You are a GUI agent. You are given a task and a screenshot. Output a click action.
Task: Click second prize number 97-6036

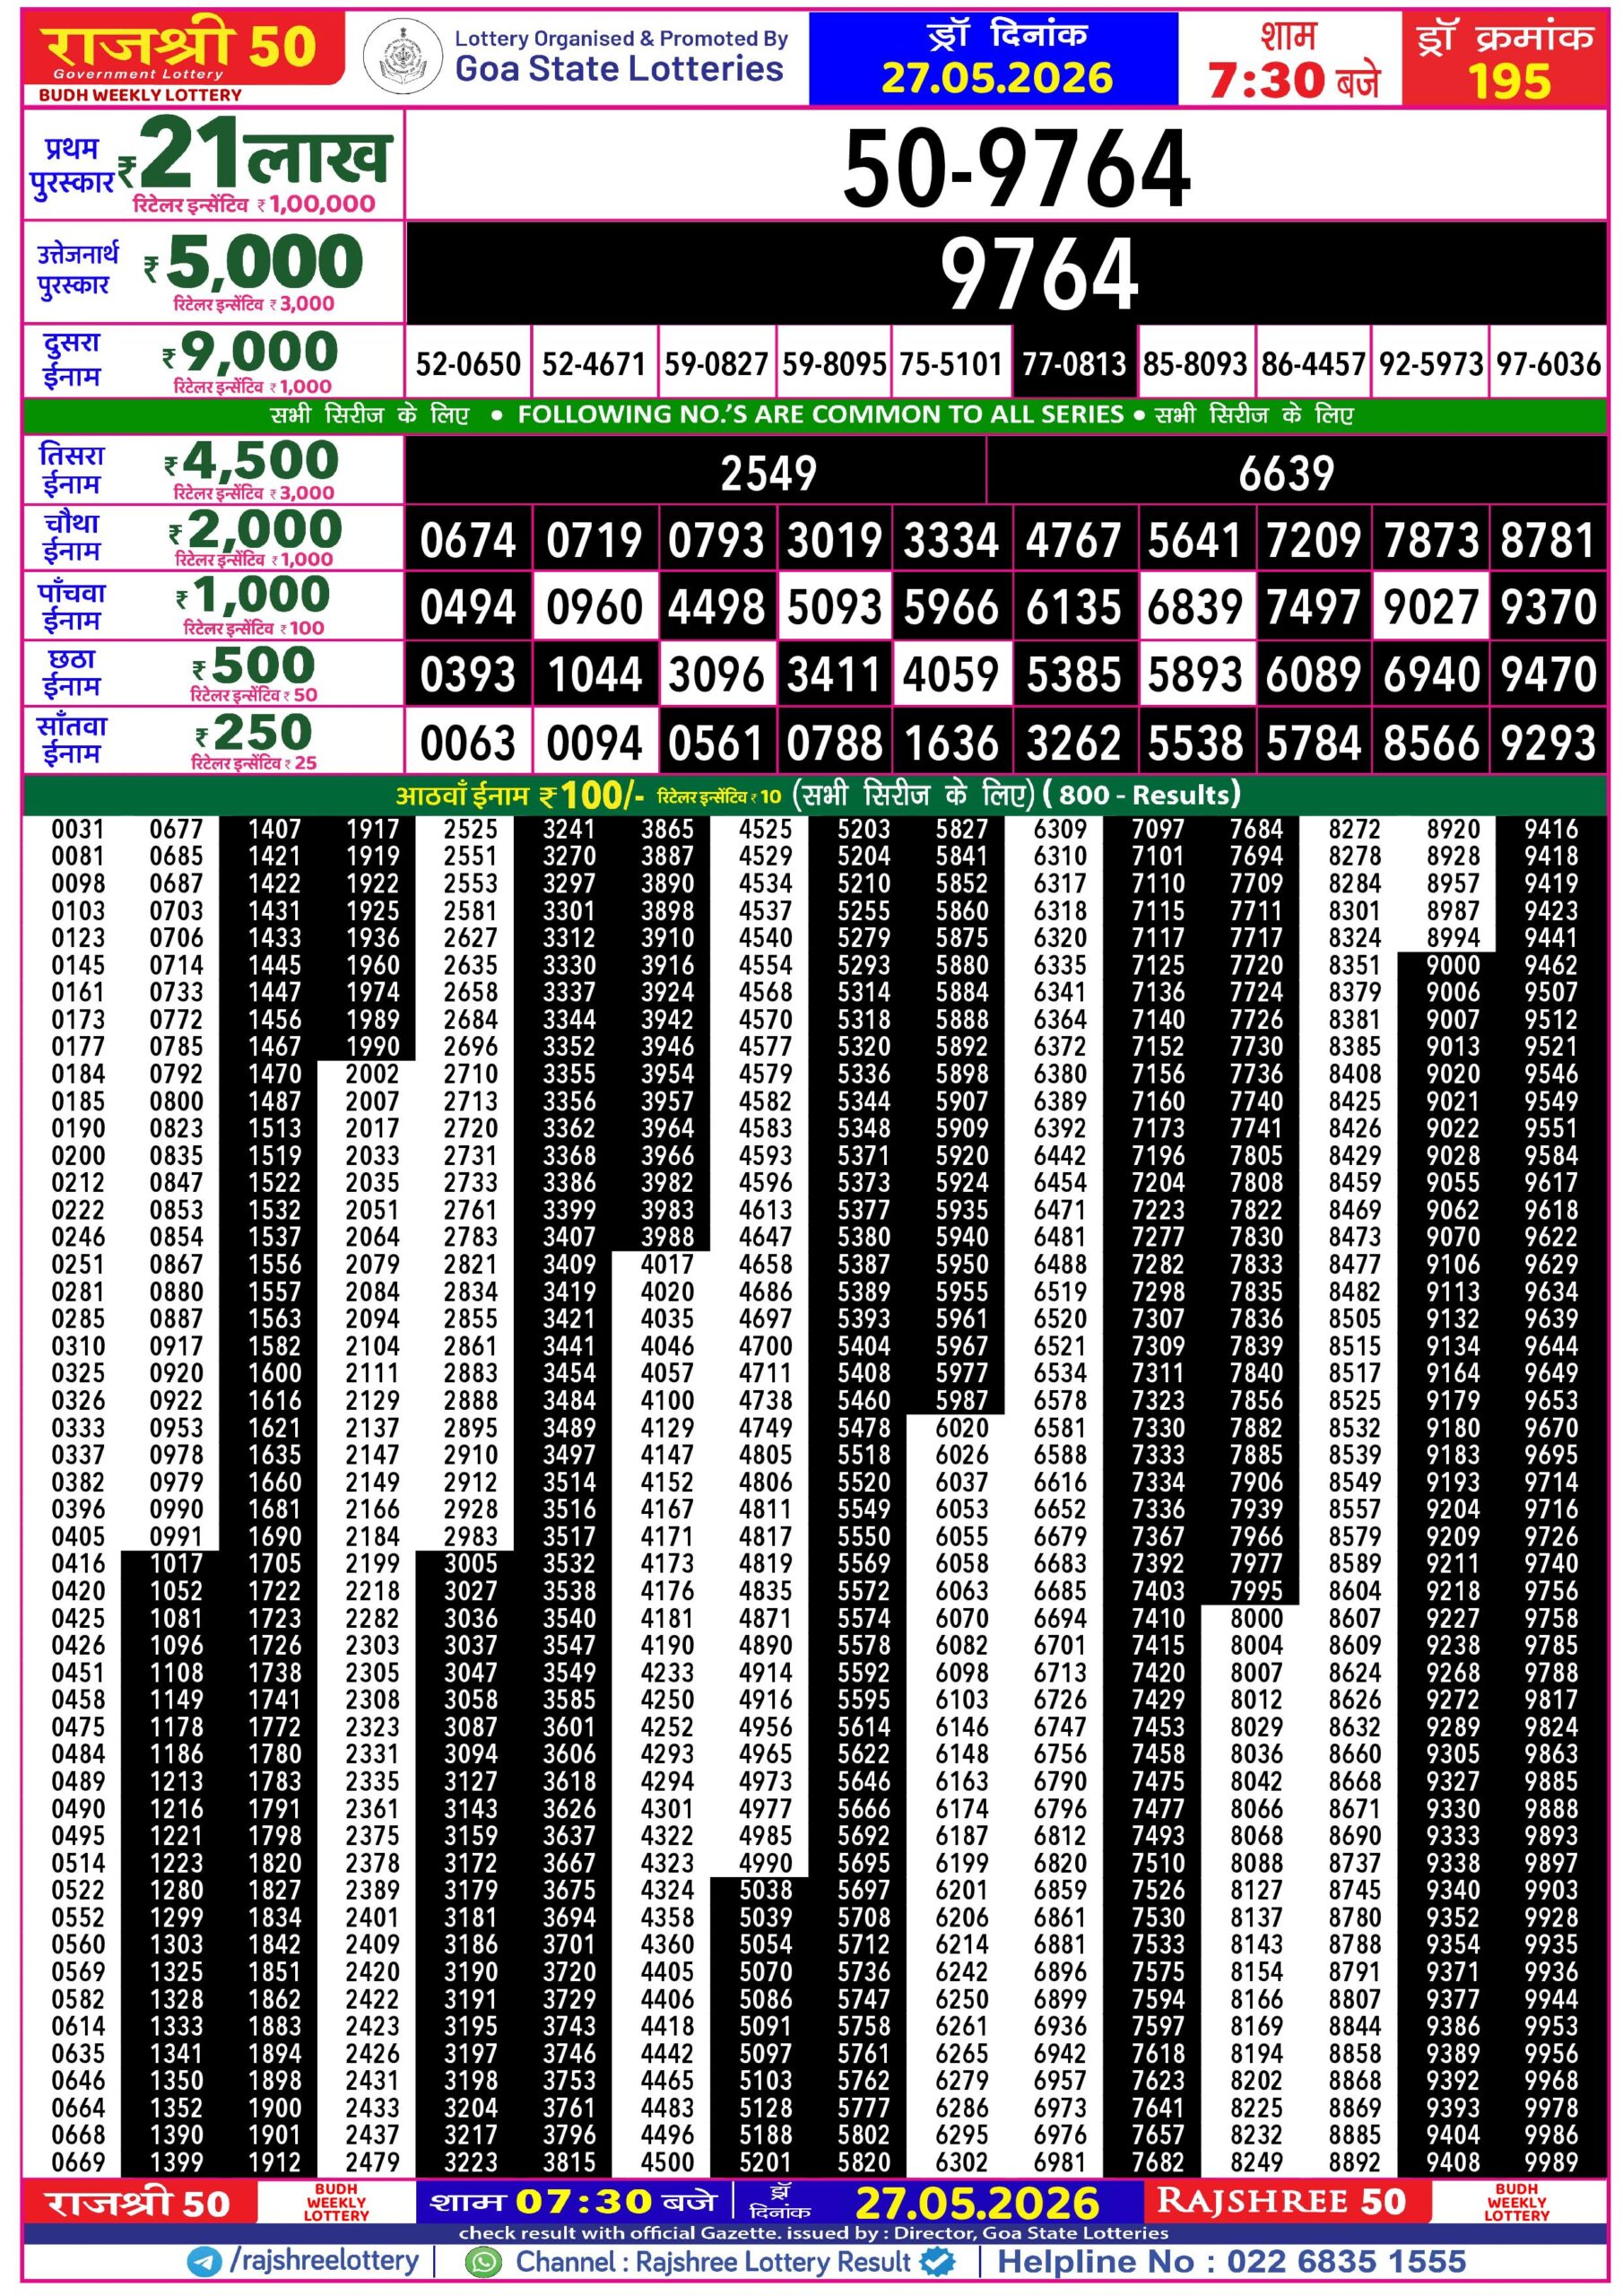tap(1548, 364)
